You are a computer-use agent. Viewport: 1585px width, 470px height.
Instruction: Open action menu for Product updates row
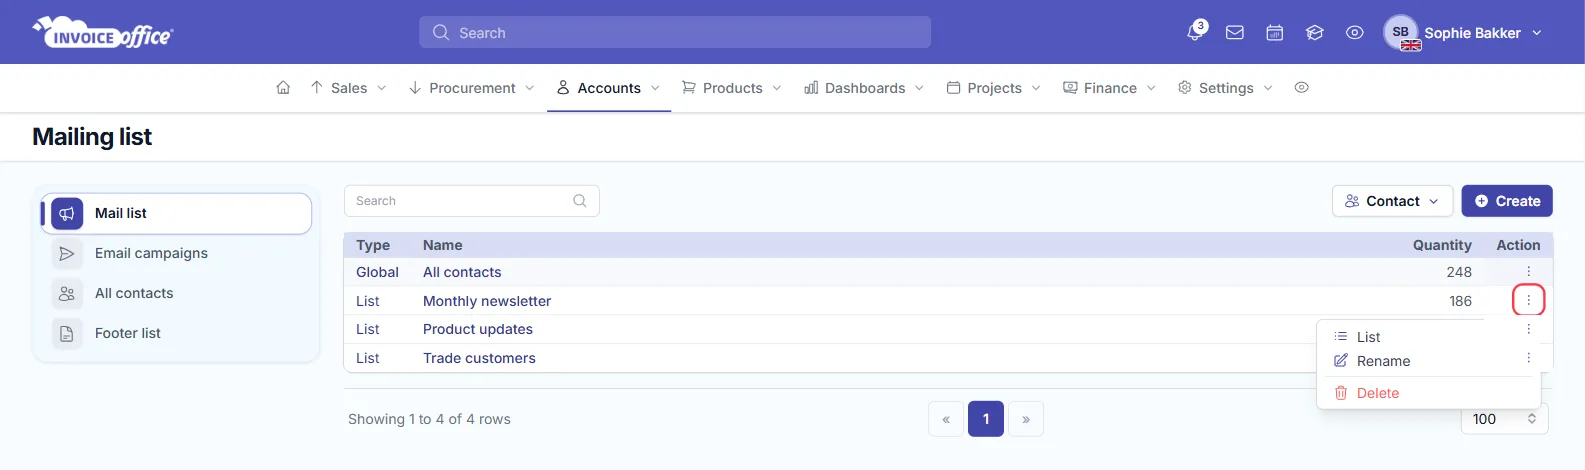point(1528,329)
